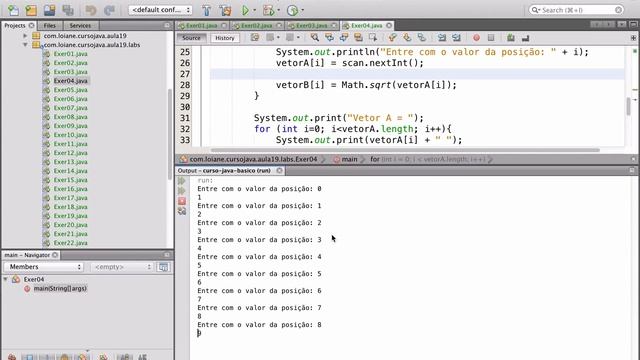The image size is (640, 360).
Task: Click the editor vertical scrollbar
Action: click(x=628, y=106)
